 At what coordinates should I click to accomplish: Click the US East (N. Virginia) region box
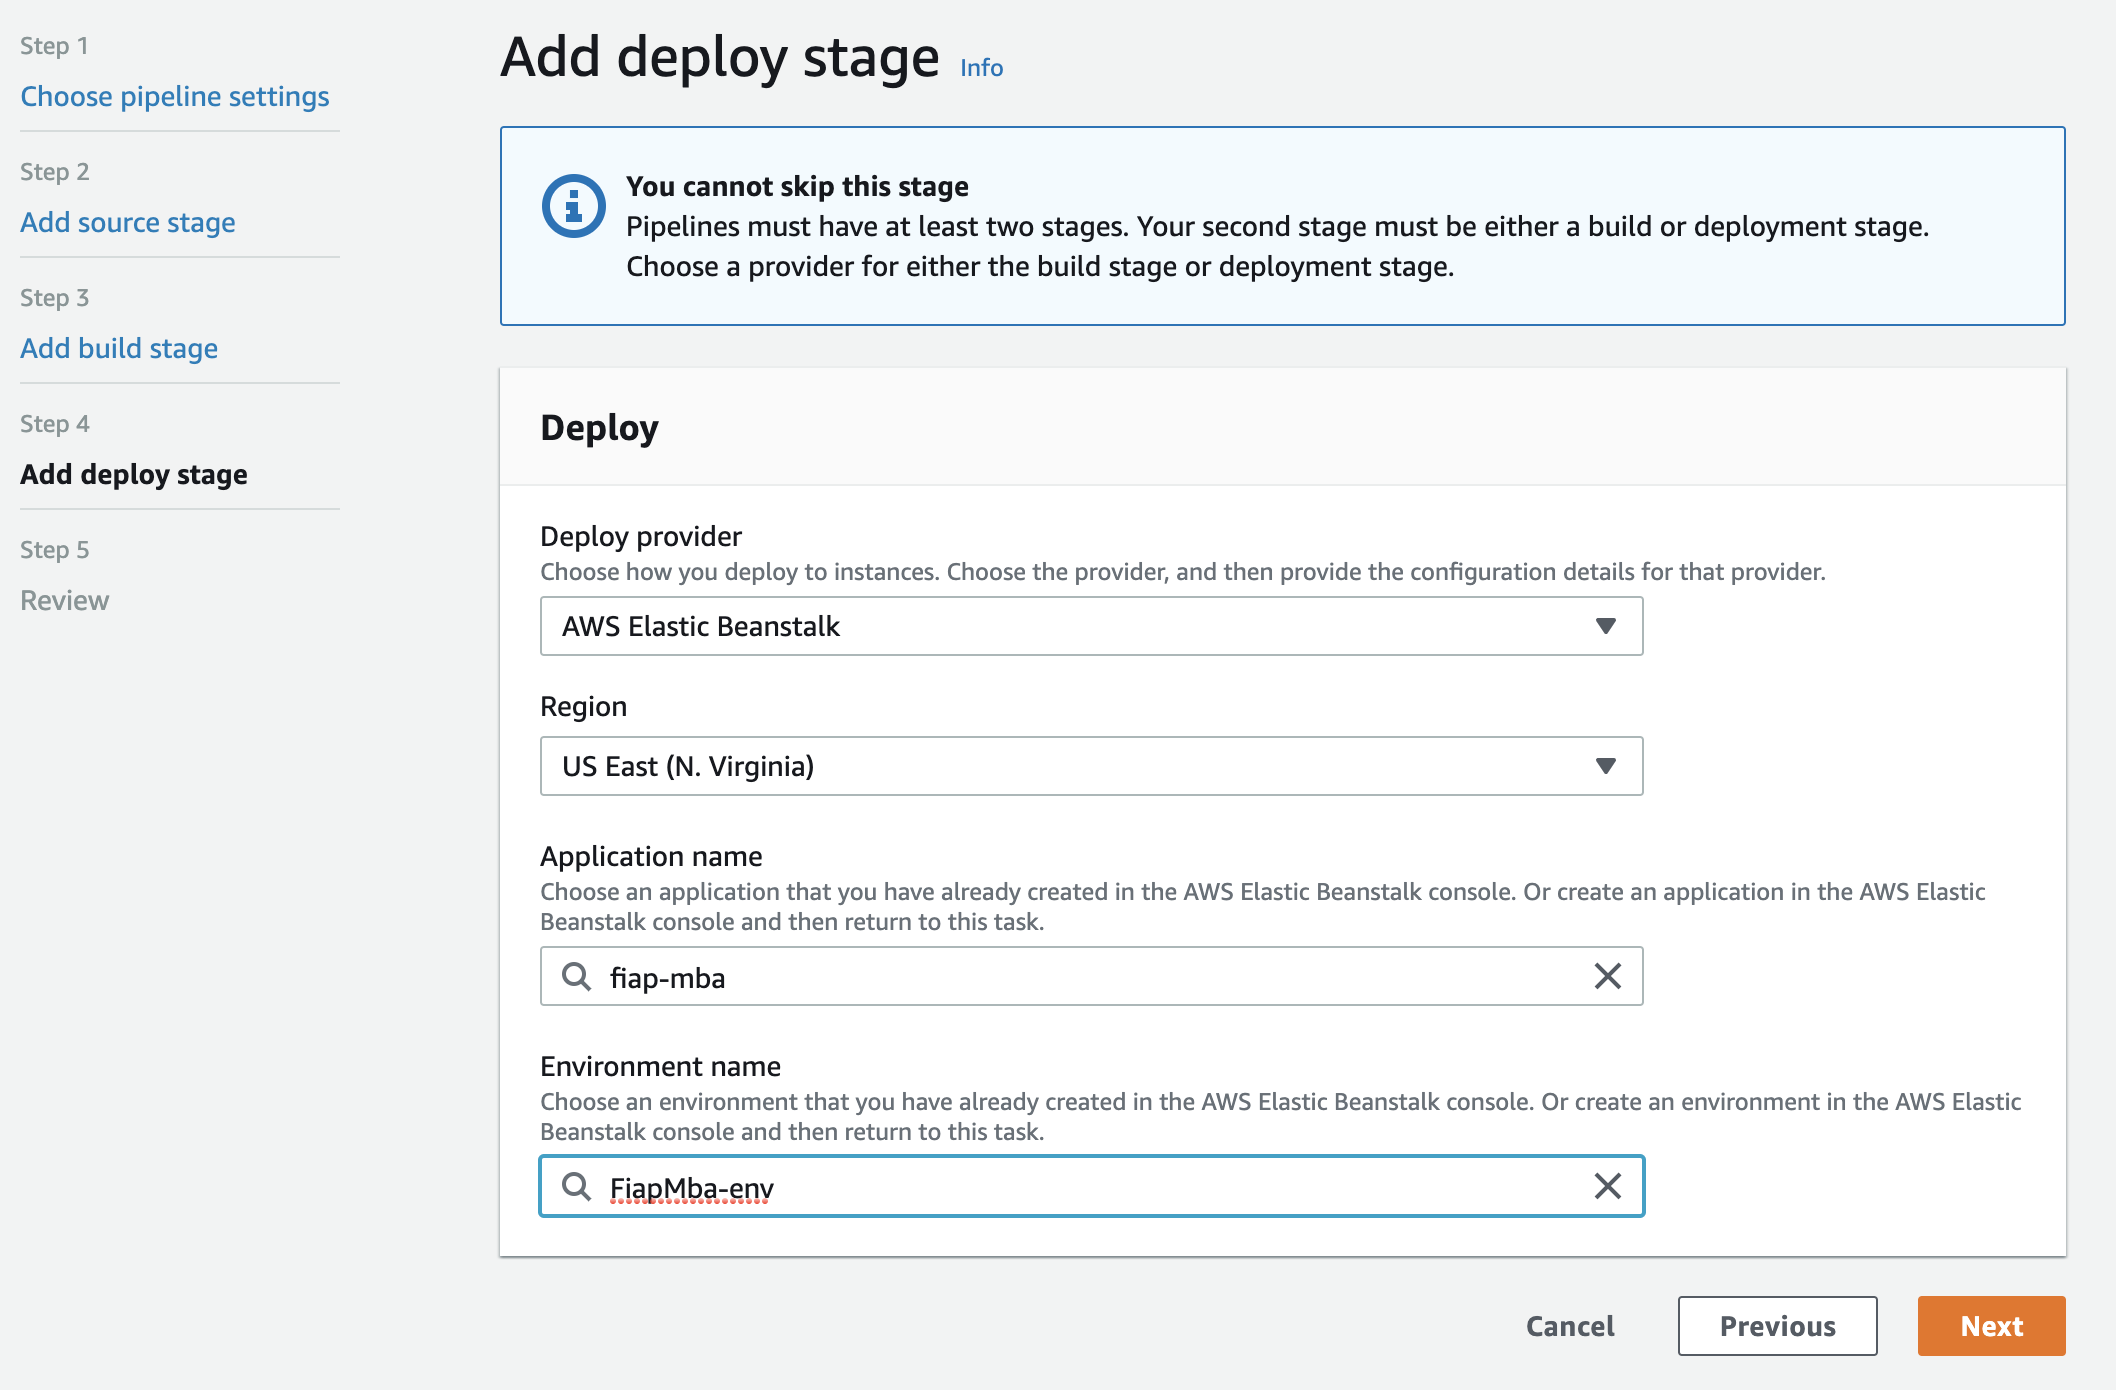click(1060, 766)
